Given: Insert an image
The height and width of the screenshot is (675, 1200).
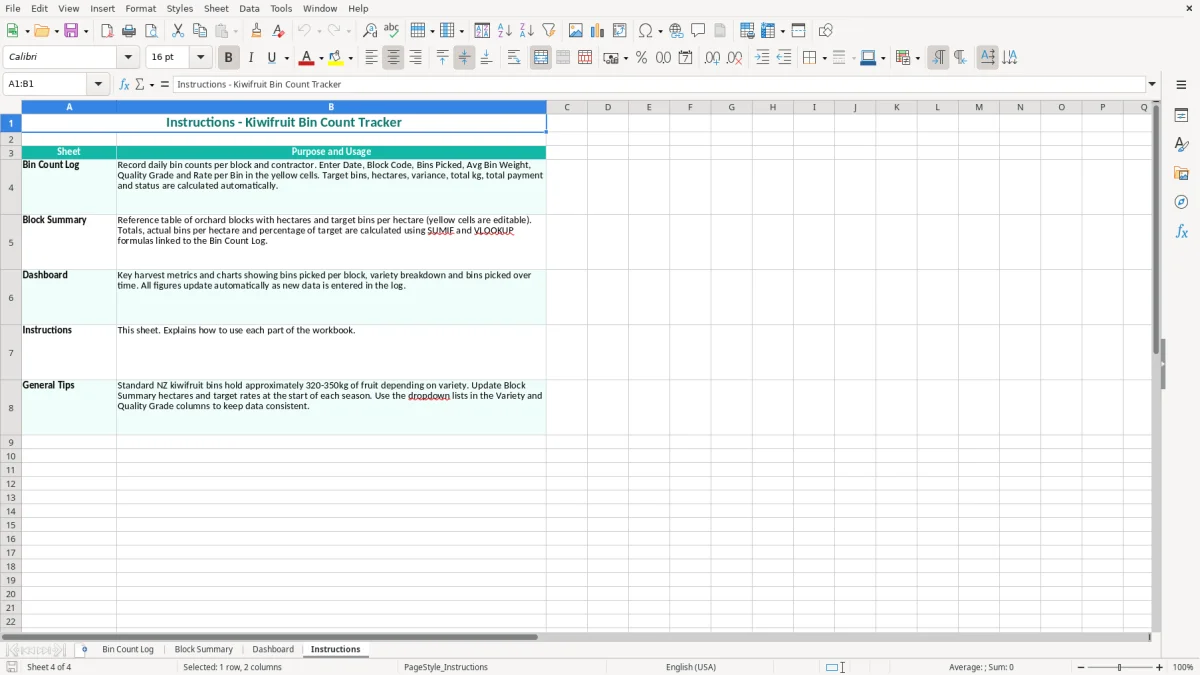Looking at the screenshot, I should [x=576, y=31].
